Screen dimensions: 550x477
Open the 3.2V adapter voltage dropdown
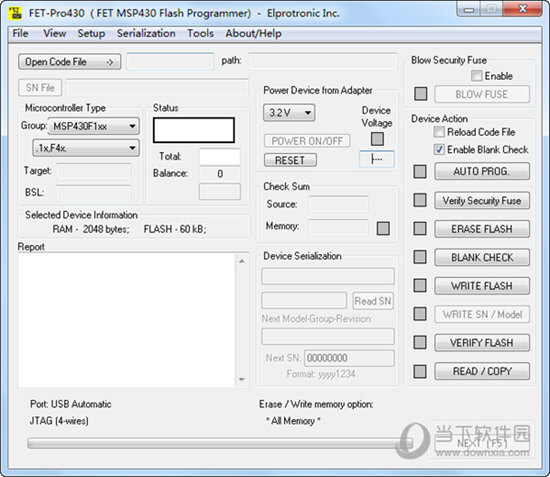click(289, 113)
